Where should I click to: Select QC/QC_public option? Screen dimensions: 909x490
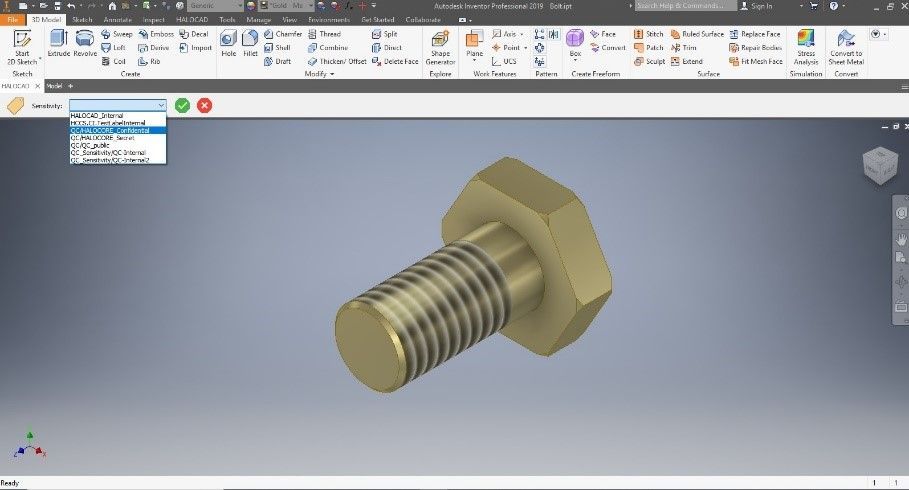(x=118, y=146)
